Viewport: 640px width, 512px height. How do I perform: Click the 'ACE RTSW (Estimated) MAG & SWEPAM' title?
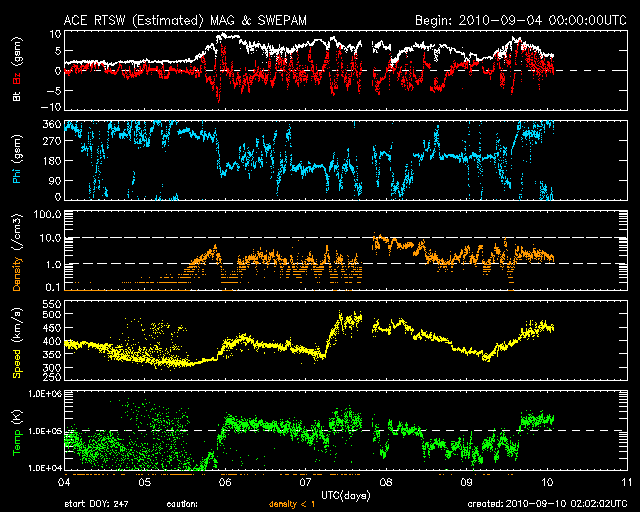point(185,20)
